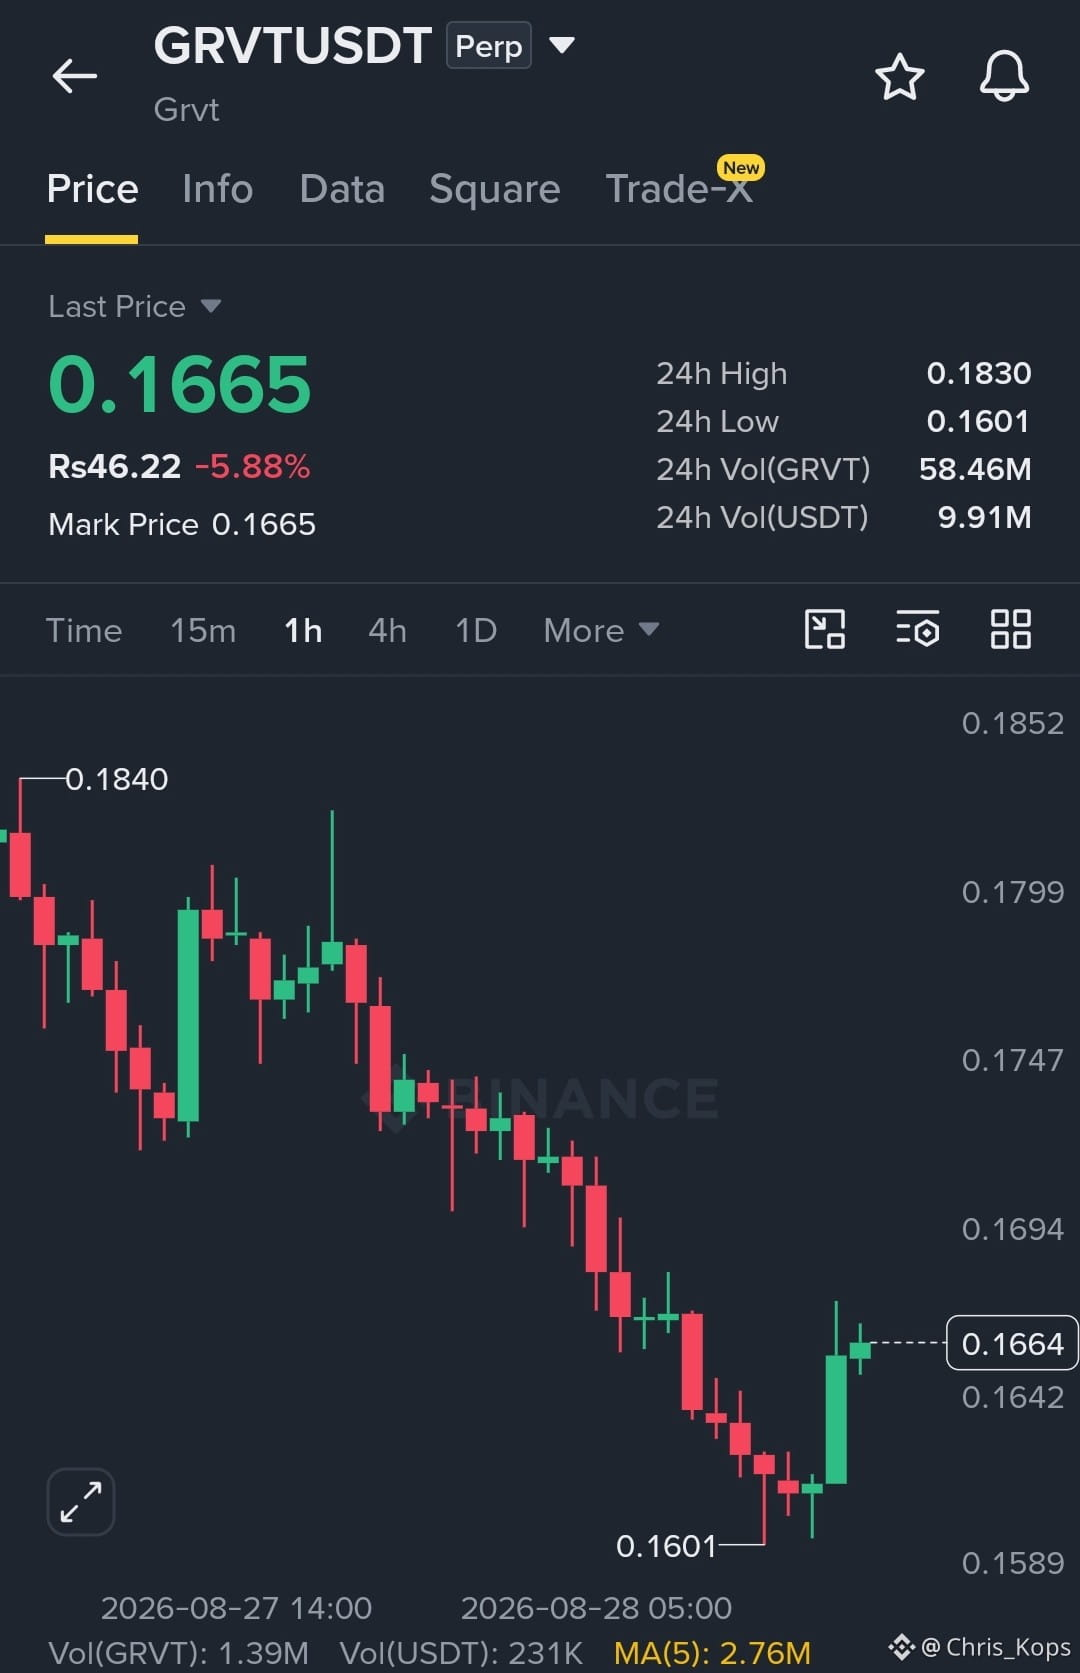Tap the 0.1840 high price marker

coord(117,779)
